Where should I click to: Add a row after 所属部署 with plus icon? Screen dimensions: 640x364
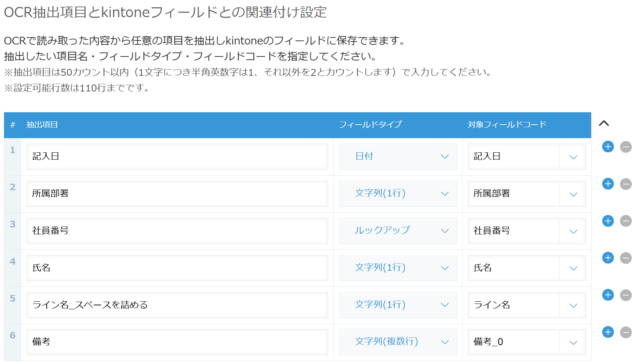pyautogui.click(x=608, y=184)
